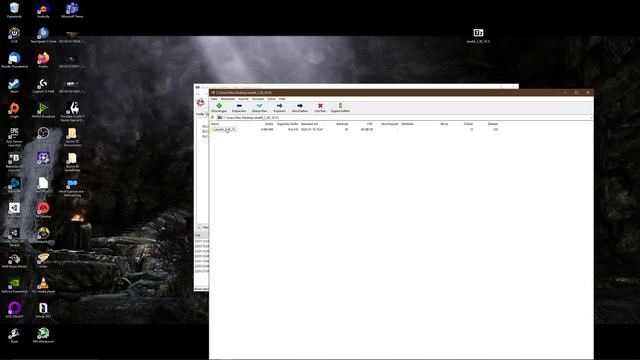Image resolution: width=640 pixels, height=360 pixels.
Task: Click the AMD Ryzen Master desktop icon
Action: coord(14,258)
